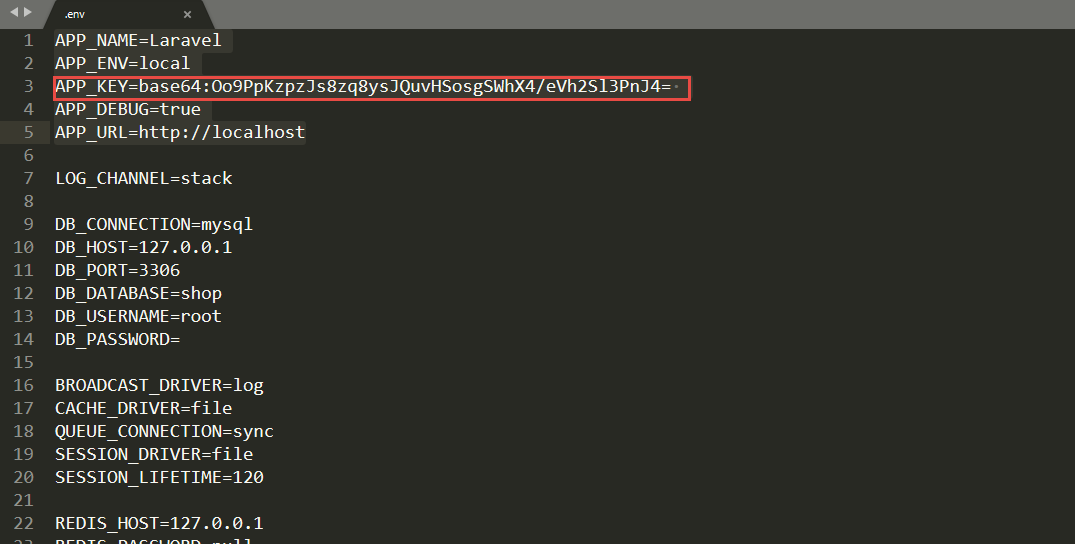Click the previous tab left arrow

[13, 11]
